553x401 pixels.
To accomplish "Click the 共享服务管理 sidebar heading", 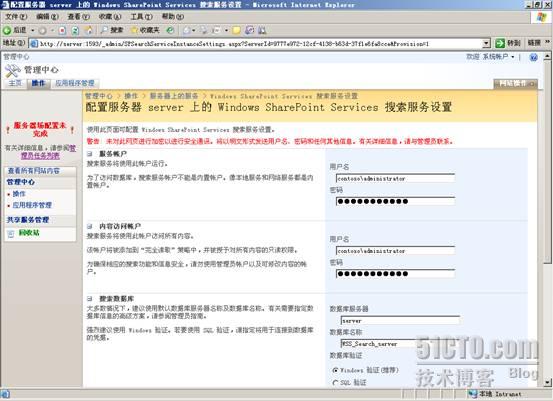I will pos(28,220).
